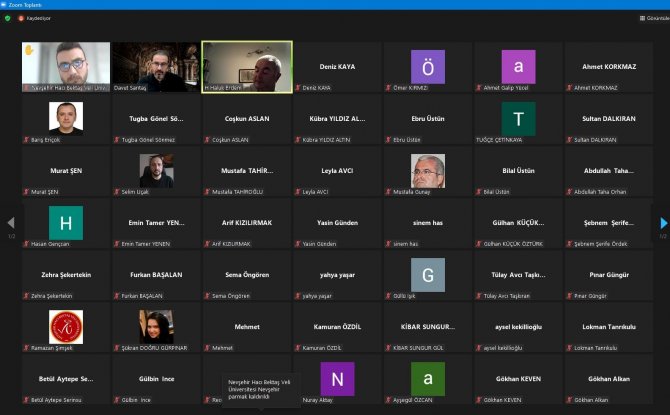Screen dimensions: 670x415
Task: Select Davut Santaş video thumbnail
Action: click(156, 66)
